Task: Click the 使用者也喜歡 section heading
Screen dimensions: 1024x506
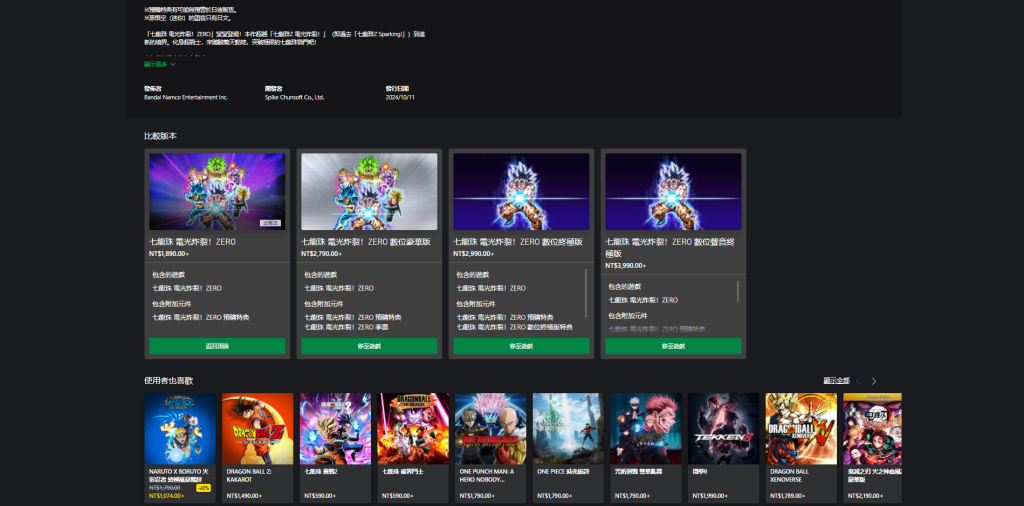Action: point(168,381)
